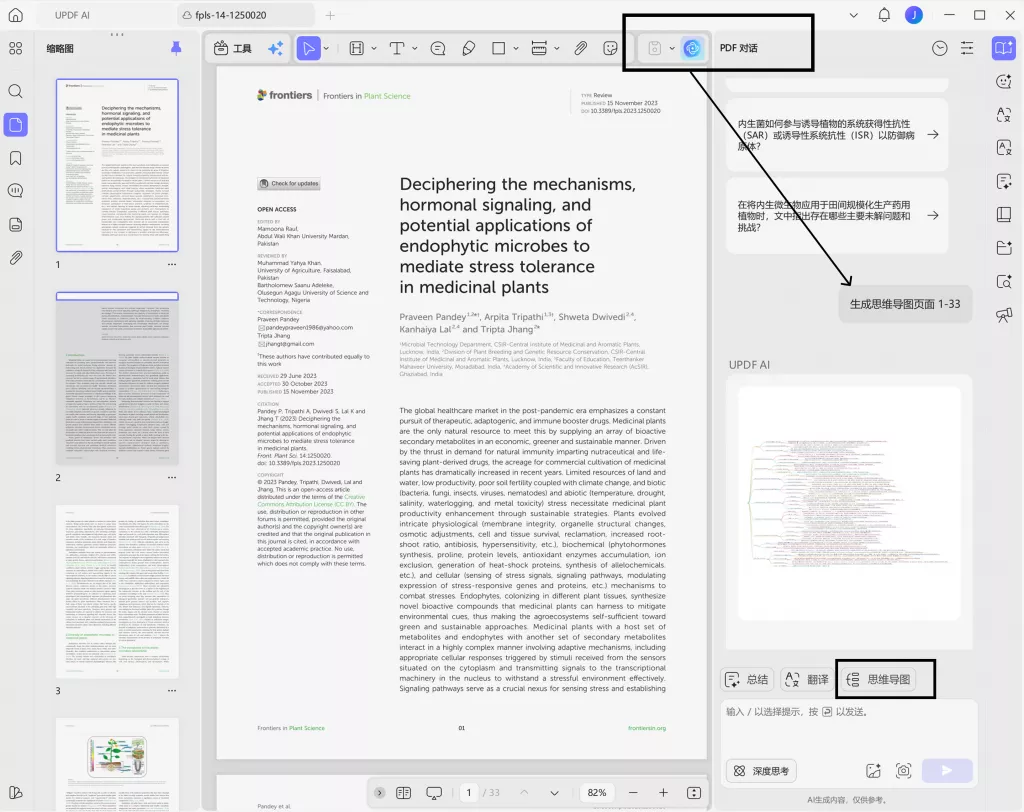Select the comment note tool

tap(438, 48)
